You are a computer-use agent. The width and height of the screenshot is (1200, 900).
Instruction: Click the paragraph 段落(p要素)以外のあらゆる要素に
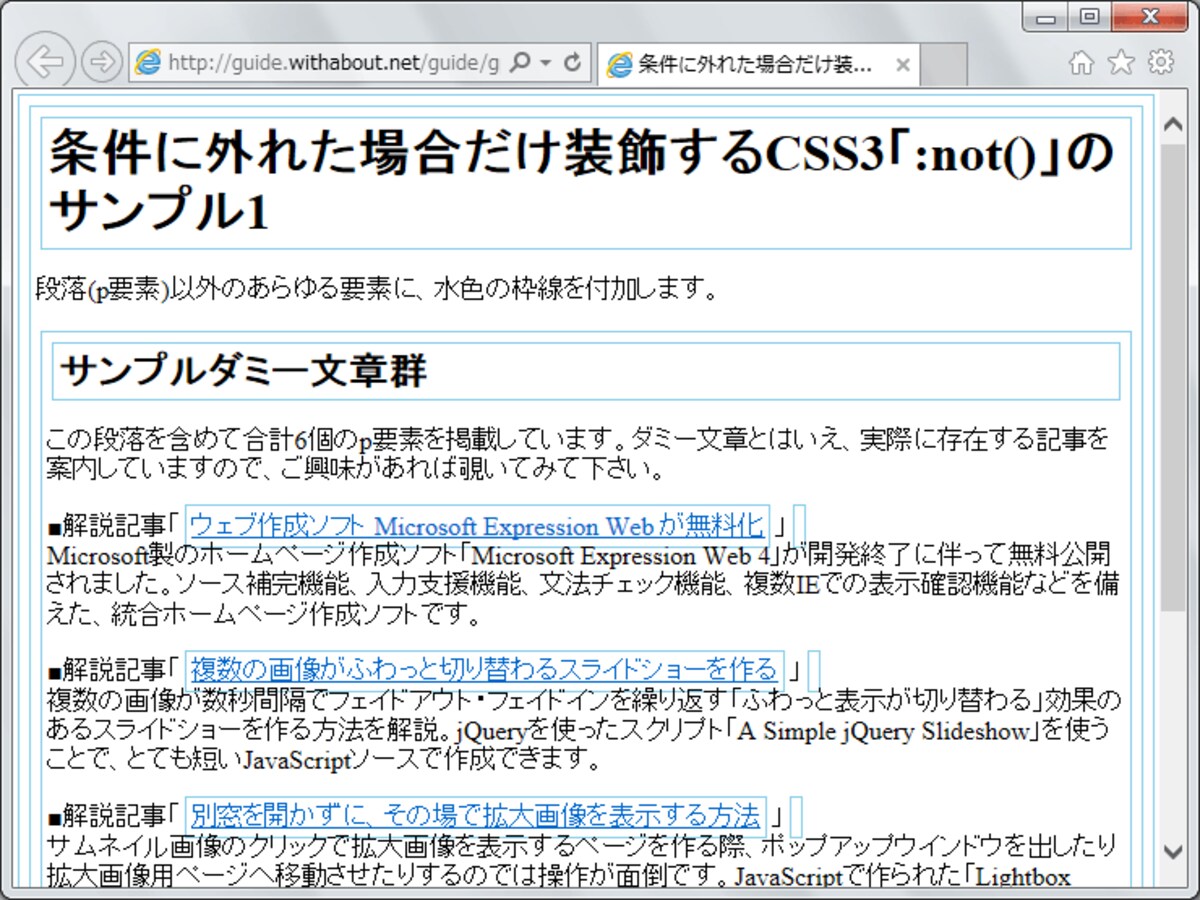(376, 290)
